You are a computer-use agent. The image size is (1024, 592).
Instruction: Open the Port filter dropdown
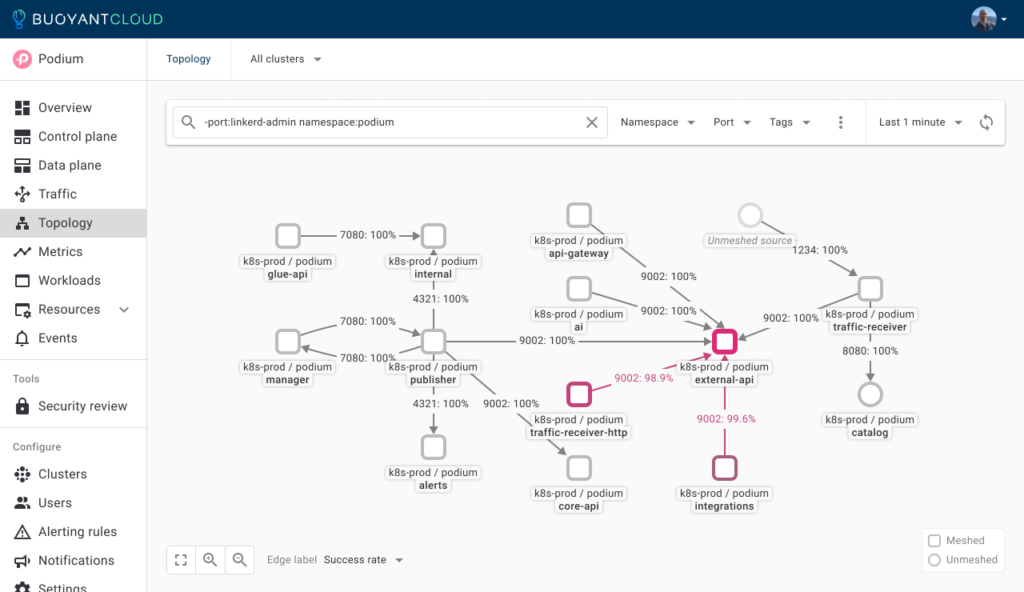[x=731, y=122]
